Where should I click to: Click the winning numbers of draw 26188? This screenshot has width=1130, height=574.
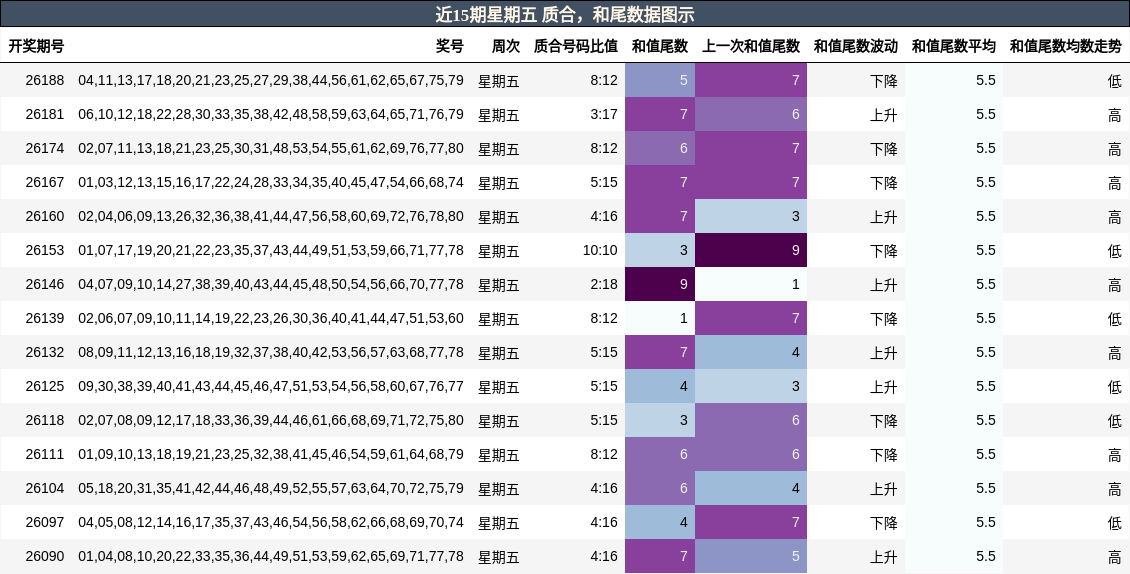pos(271,80)
